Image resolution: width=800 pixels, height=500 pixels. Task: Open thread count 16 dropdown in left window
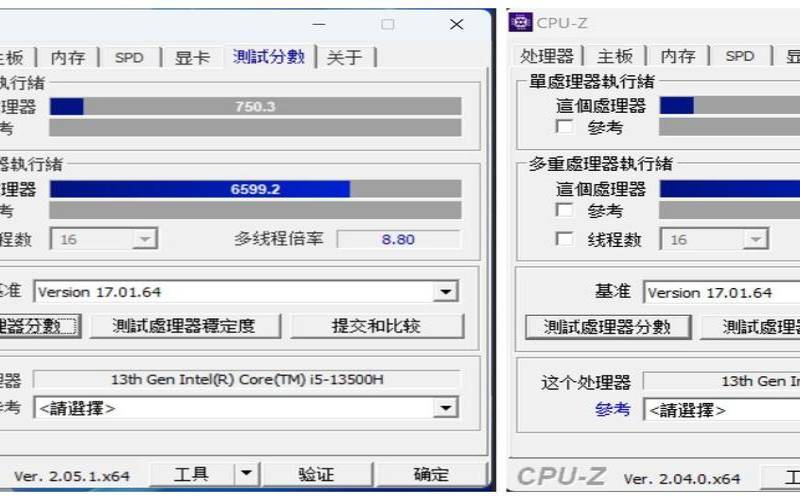[x=104, y=239]
